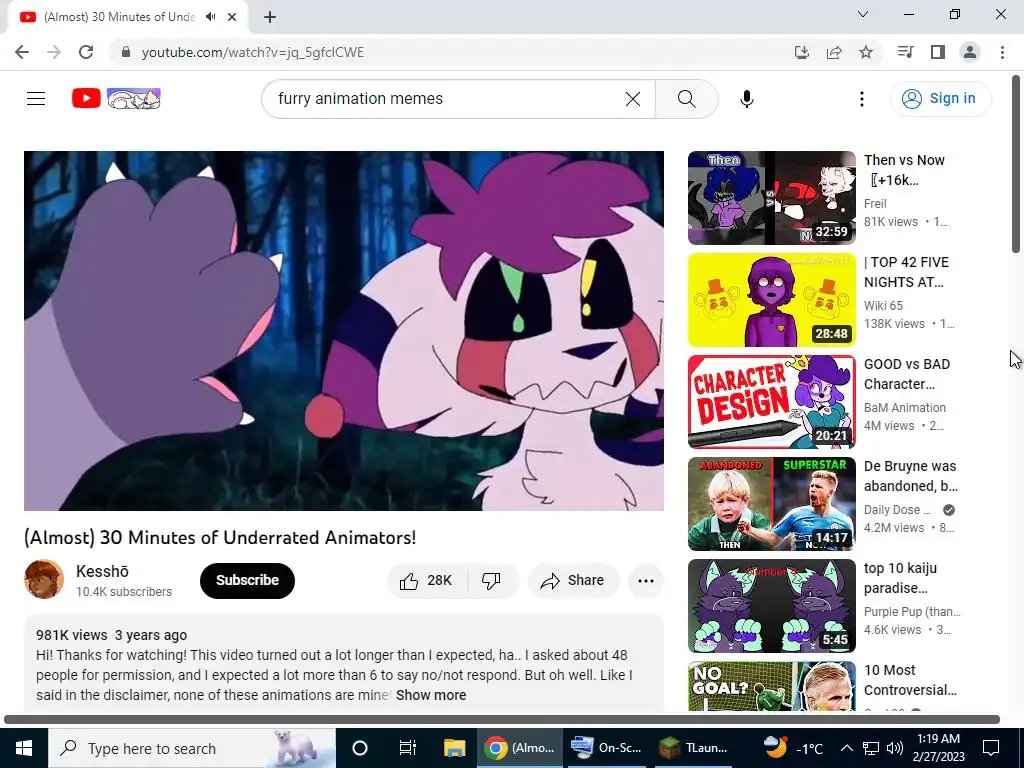The height and width of the screenshot is (768, 1024).
Task: Click the install/download page icon in omnibox
Action: [x=802, y=52]
